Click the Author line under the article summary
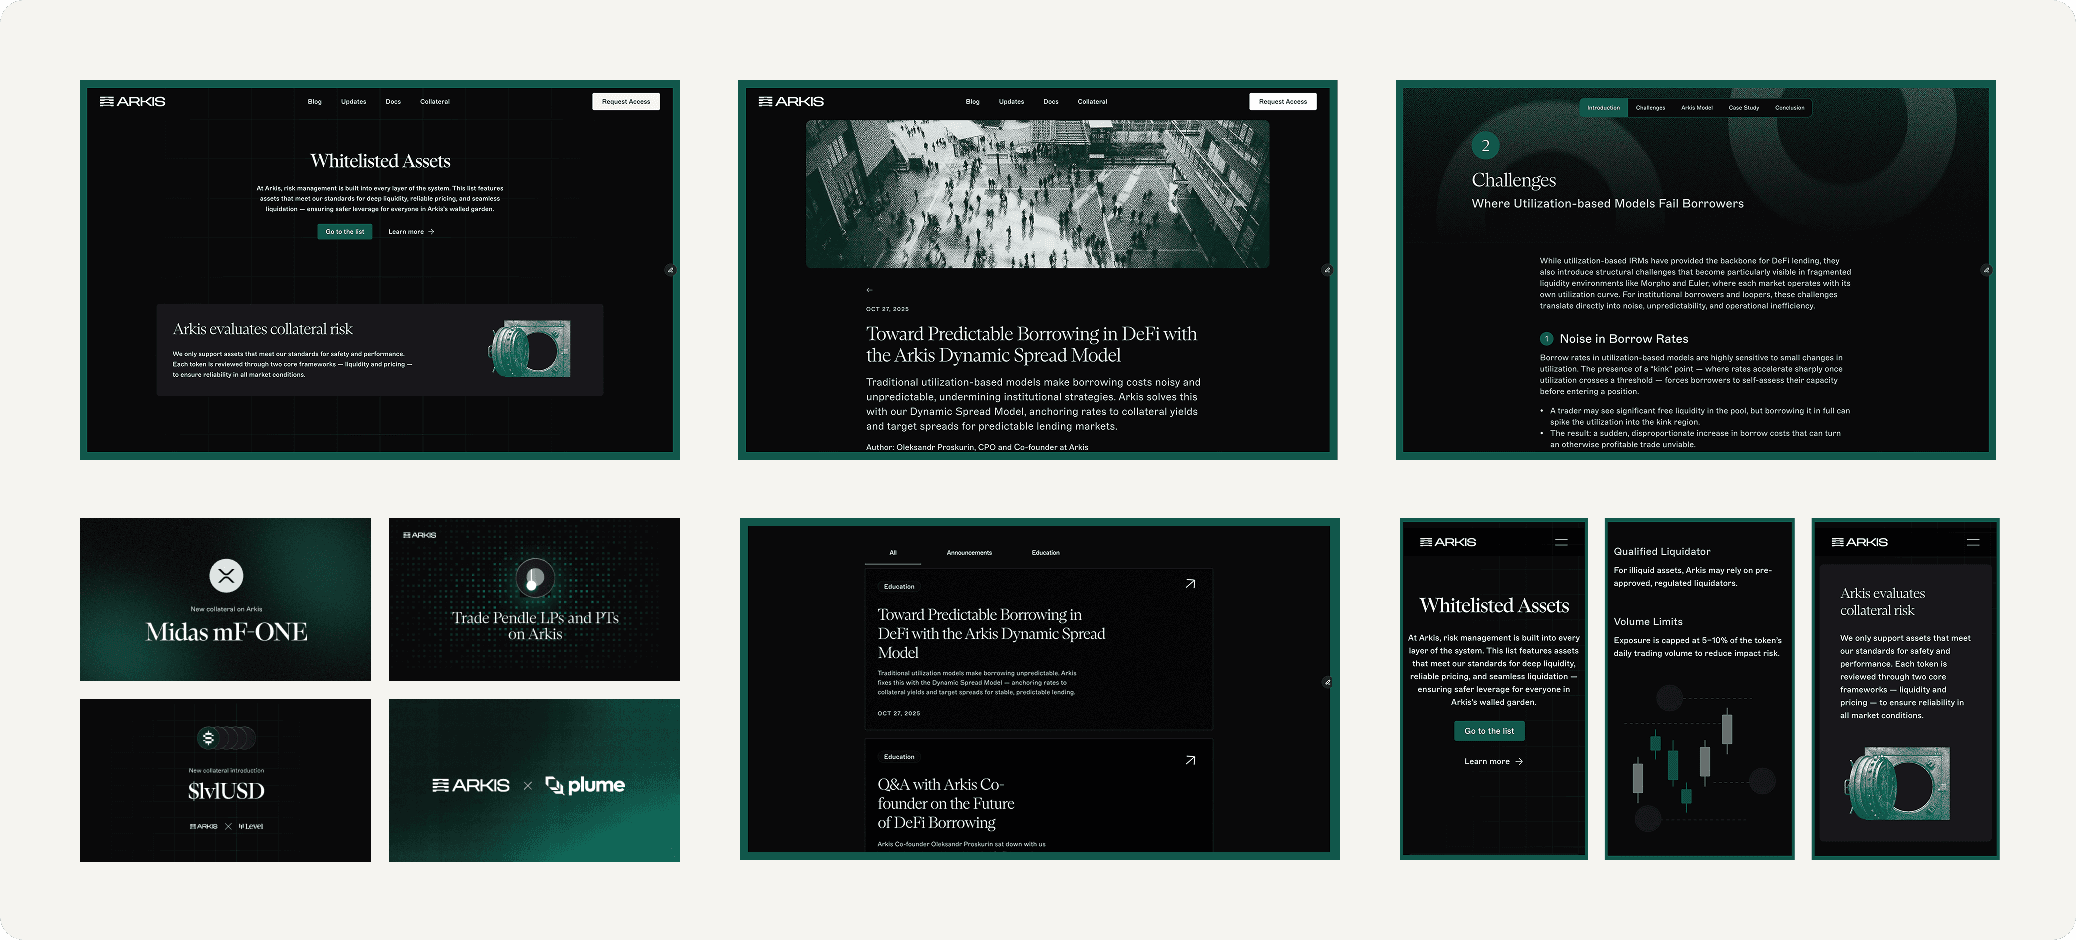The height and width of the screenshot is (940, 2076). click(x=977, y=447)
